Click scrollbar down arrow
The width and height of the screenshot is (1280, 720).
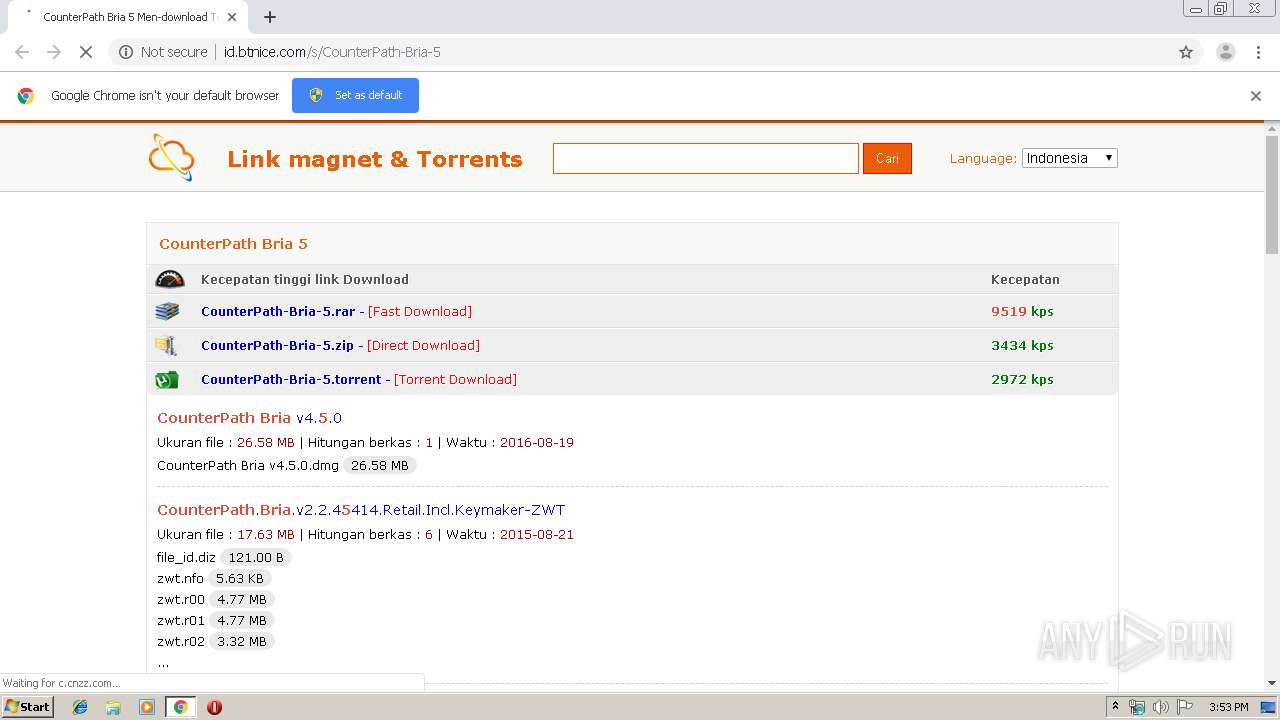1272,684
